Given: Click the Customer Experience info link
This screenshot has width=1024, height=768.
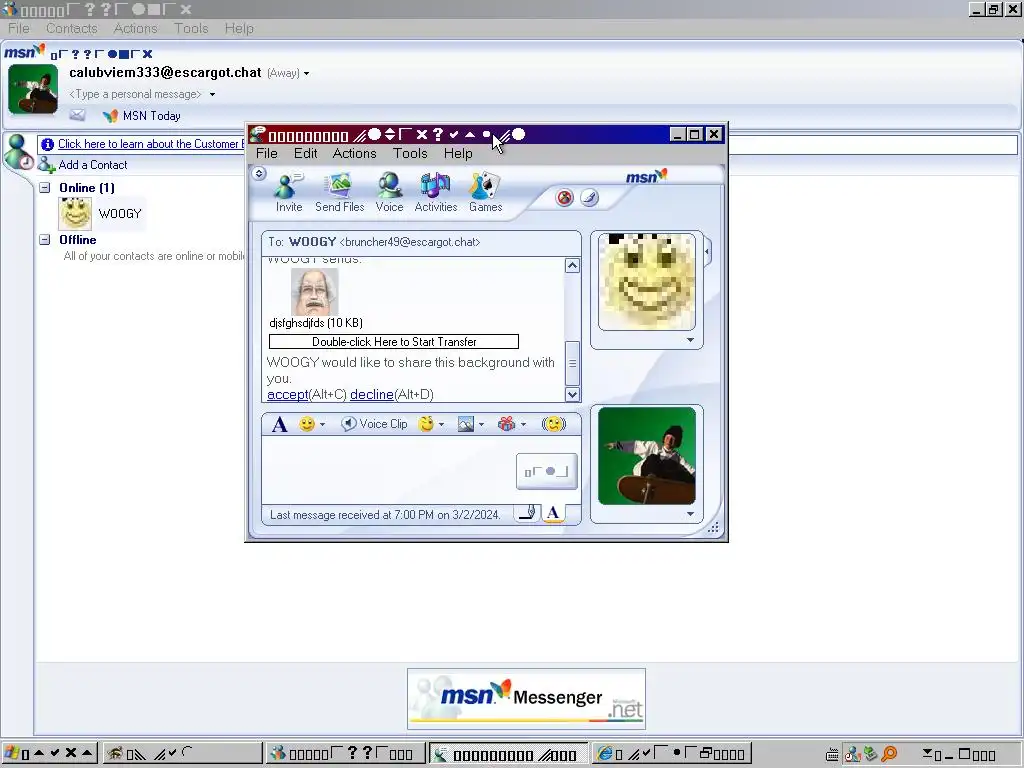Looking at the screenshot, I should 150,144.
